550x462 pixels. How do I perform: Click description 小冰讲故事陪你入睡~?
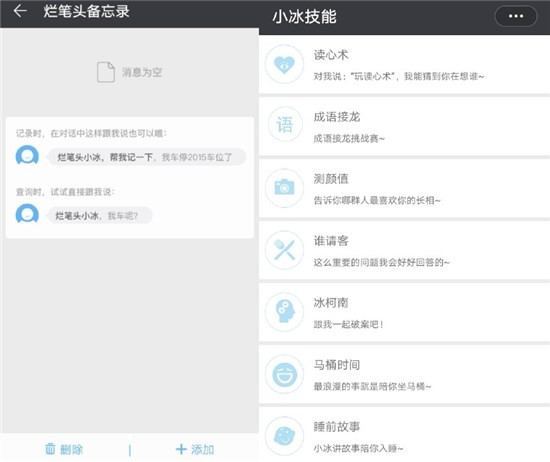[x=358, y=448]
